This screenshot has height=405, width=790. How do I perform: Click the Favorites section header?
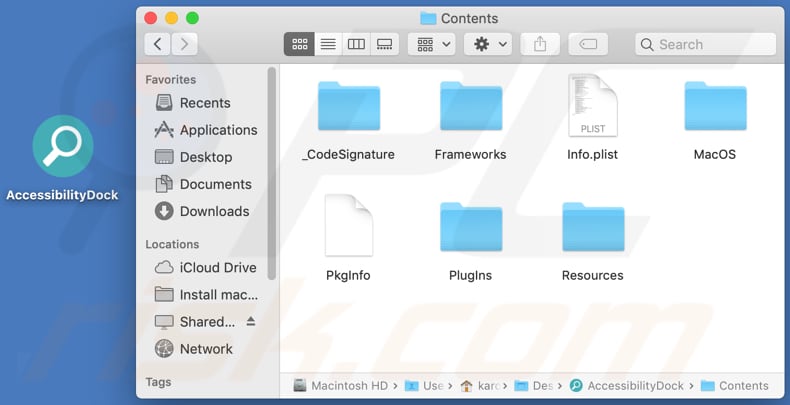point(170,80)
